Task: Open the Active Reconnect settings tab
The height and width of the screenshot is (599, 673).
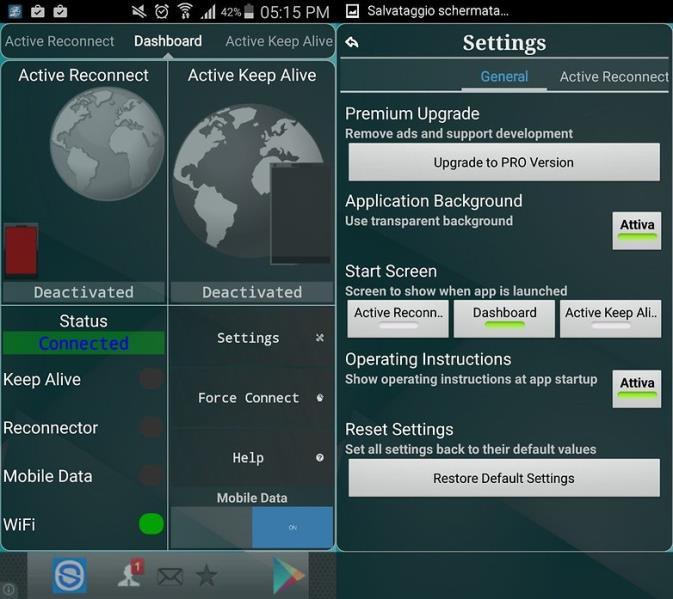Action: 614,76
